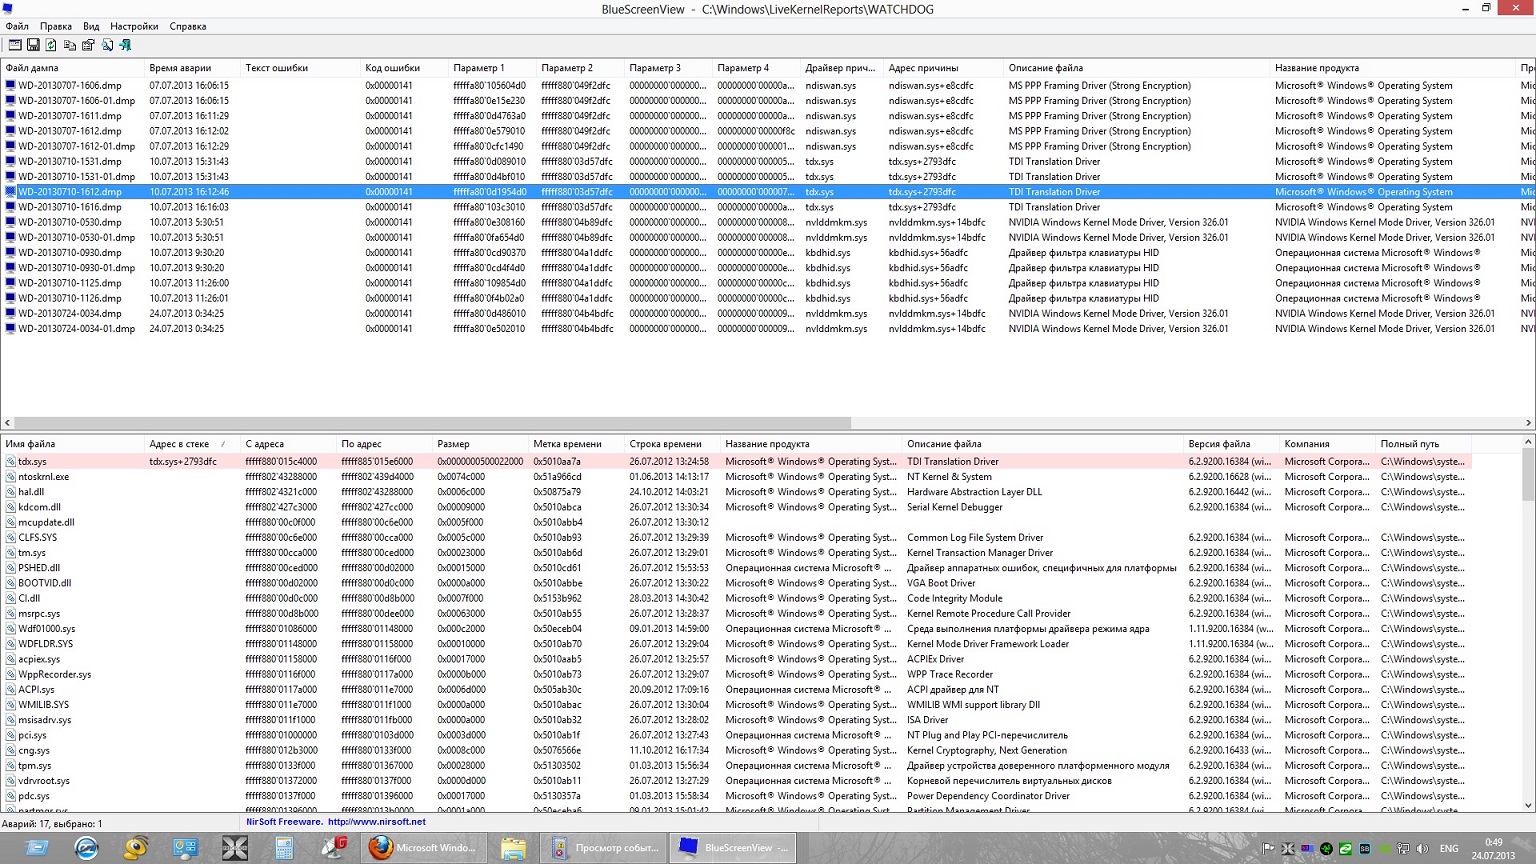Image resolution: width=1536 pixels, height=864 pixels.
Task: Click the volume speaker tray icon
Action: (1422, 849)
